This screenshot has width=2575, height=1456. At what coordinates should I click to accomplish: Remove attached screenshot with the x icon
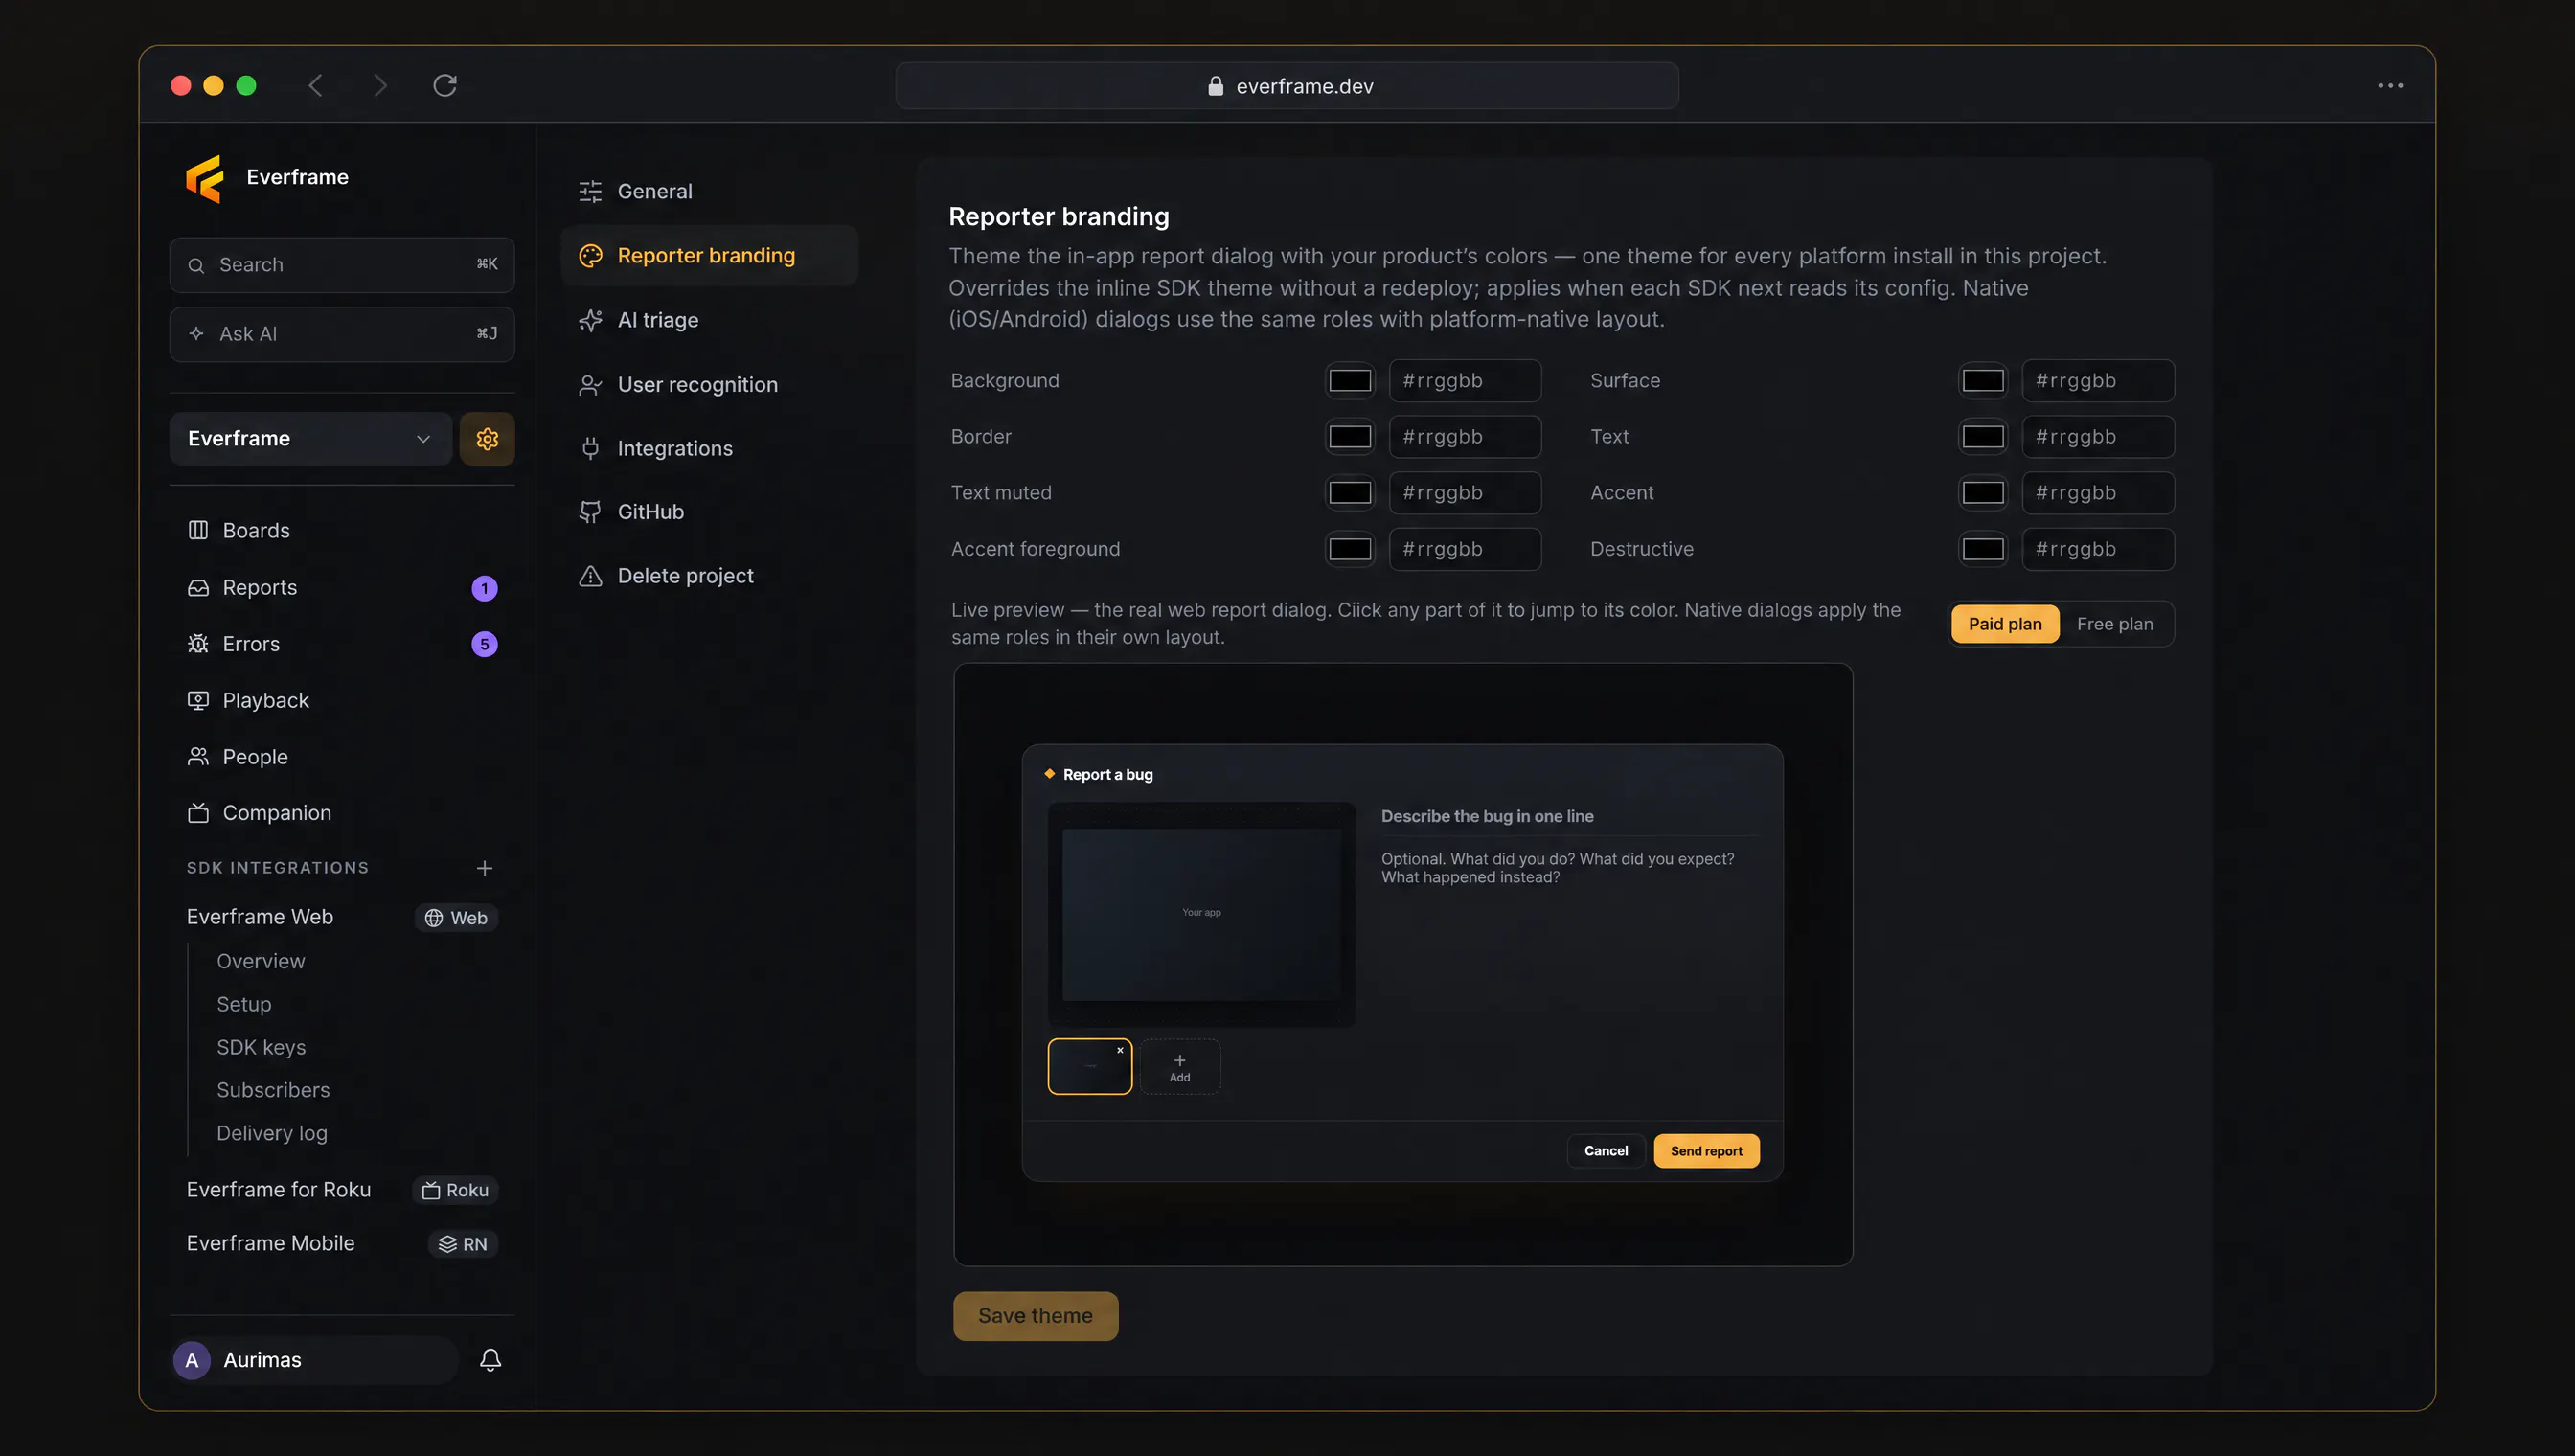click(1120, 1050)
